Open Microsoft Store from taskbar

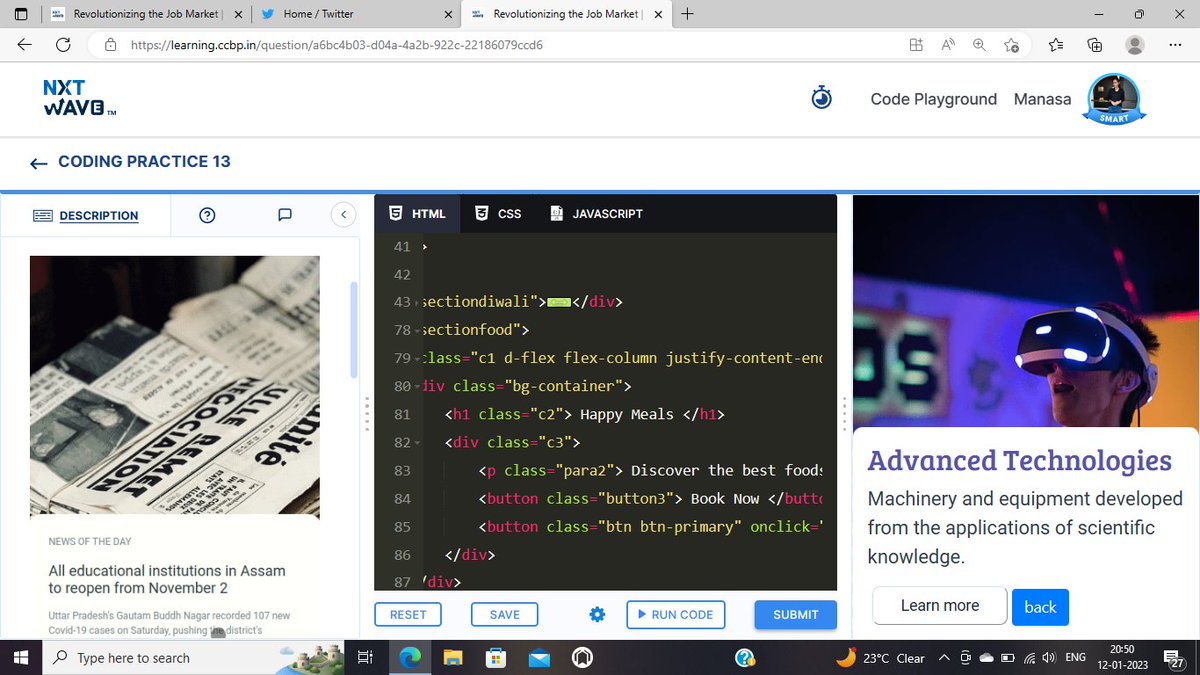coord(497,657)
